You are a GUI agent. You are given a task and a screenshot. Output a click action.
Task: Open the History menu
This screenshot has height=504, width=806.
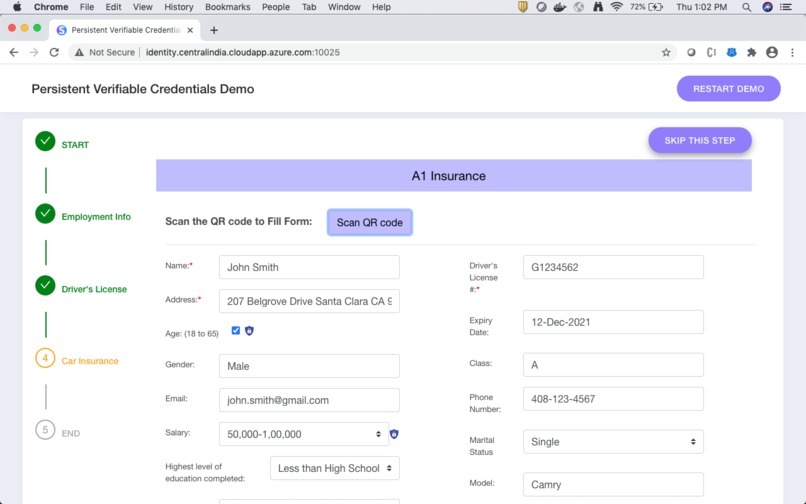click(179, 7)
